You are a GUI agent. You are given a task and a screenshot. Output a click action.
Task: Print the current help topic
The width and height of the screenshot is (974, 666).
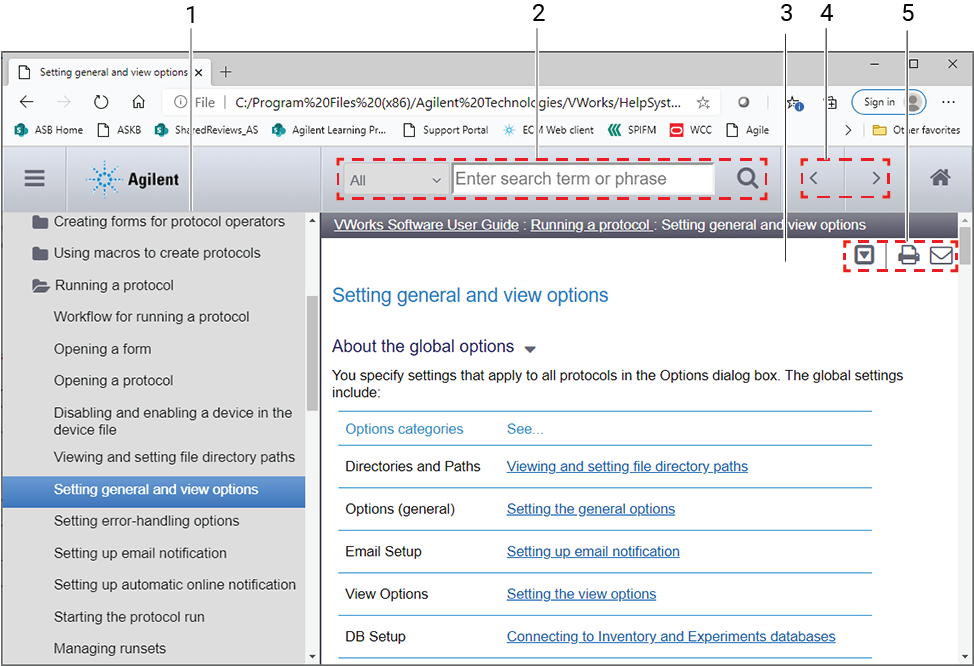(909, 255)
